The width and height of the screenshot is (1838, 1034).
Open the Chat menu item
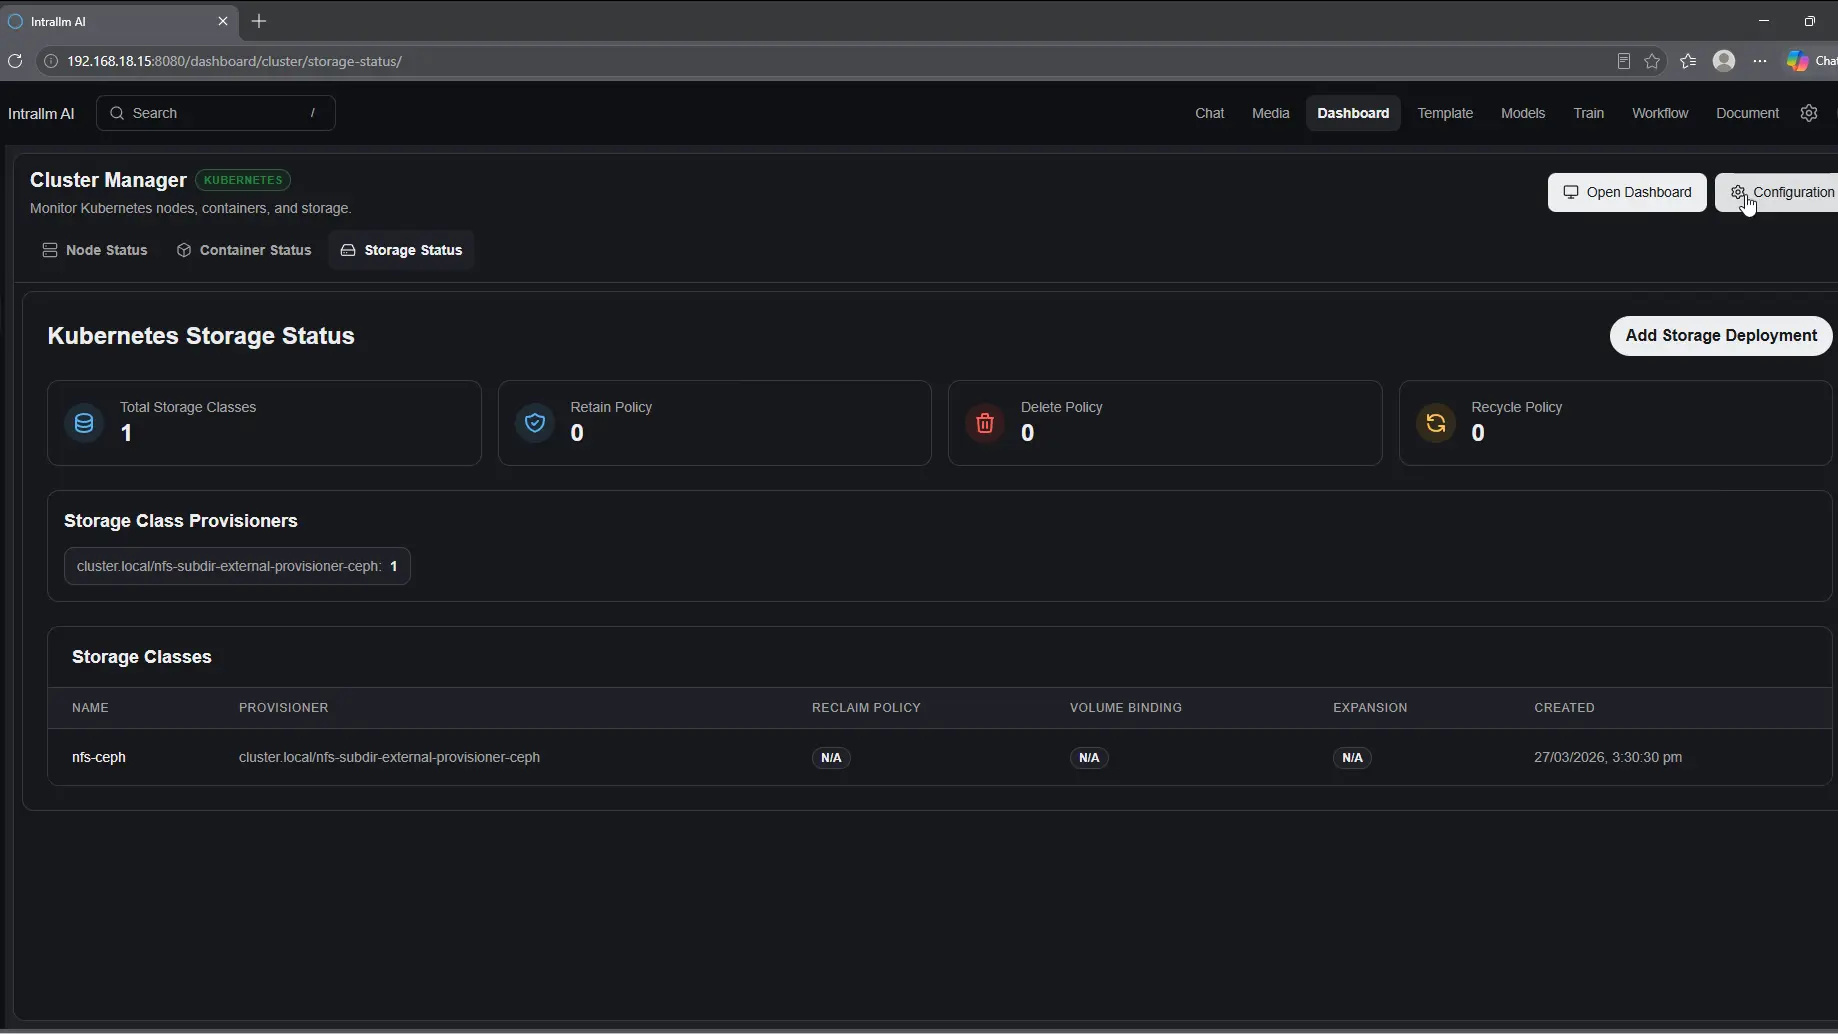tap(1209, 113)
